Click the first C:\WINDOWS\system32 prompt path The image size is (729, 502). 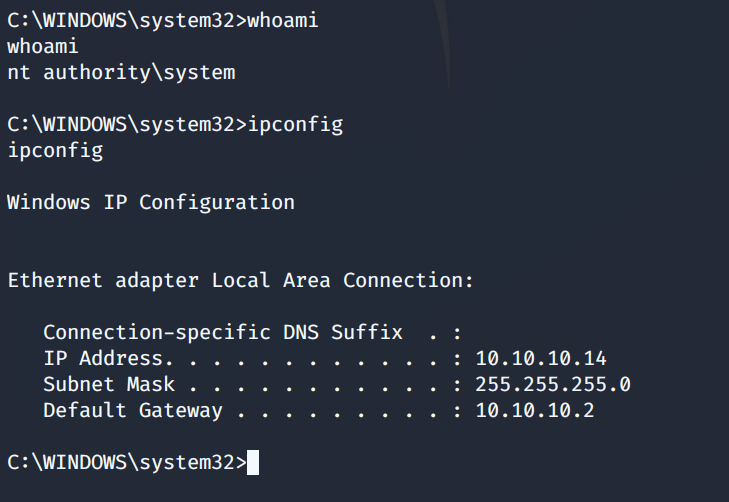click(x=120, y=20)
